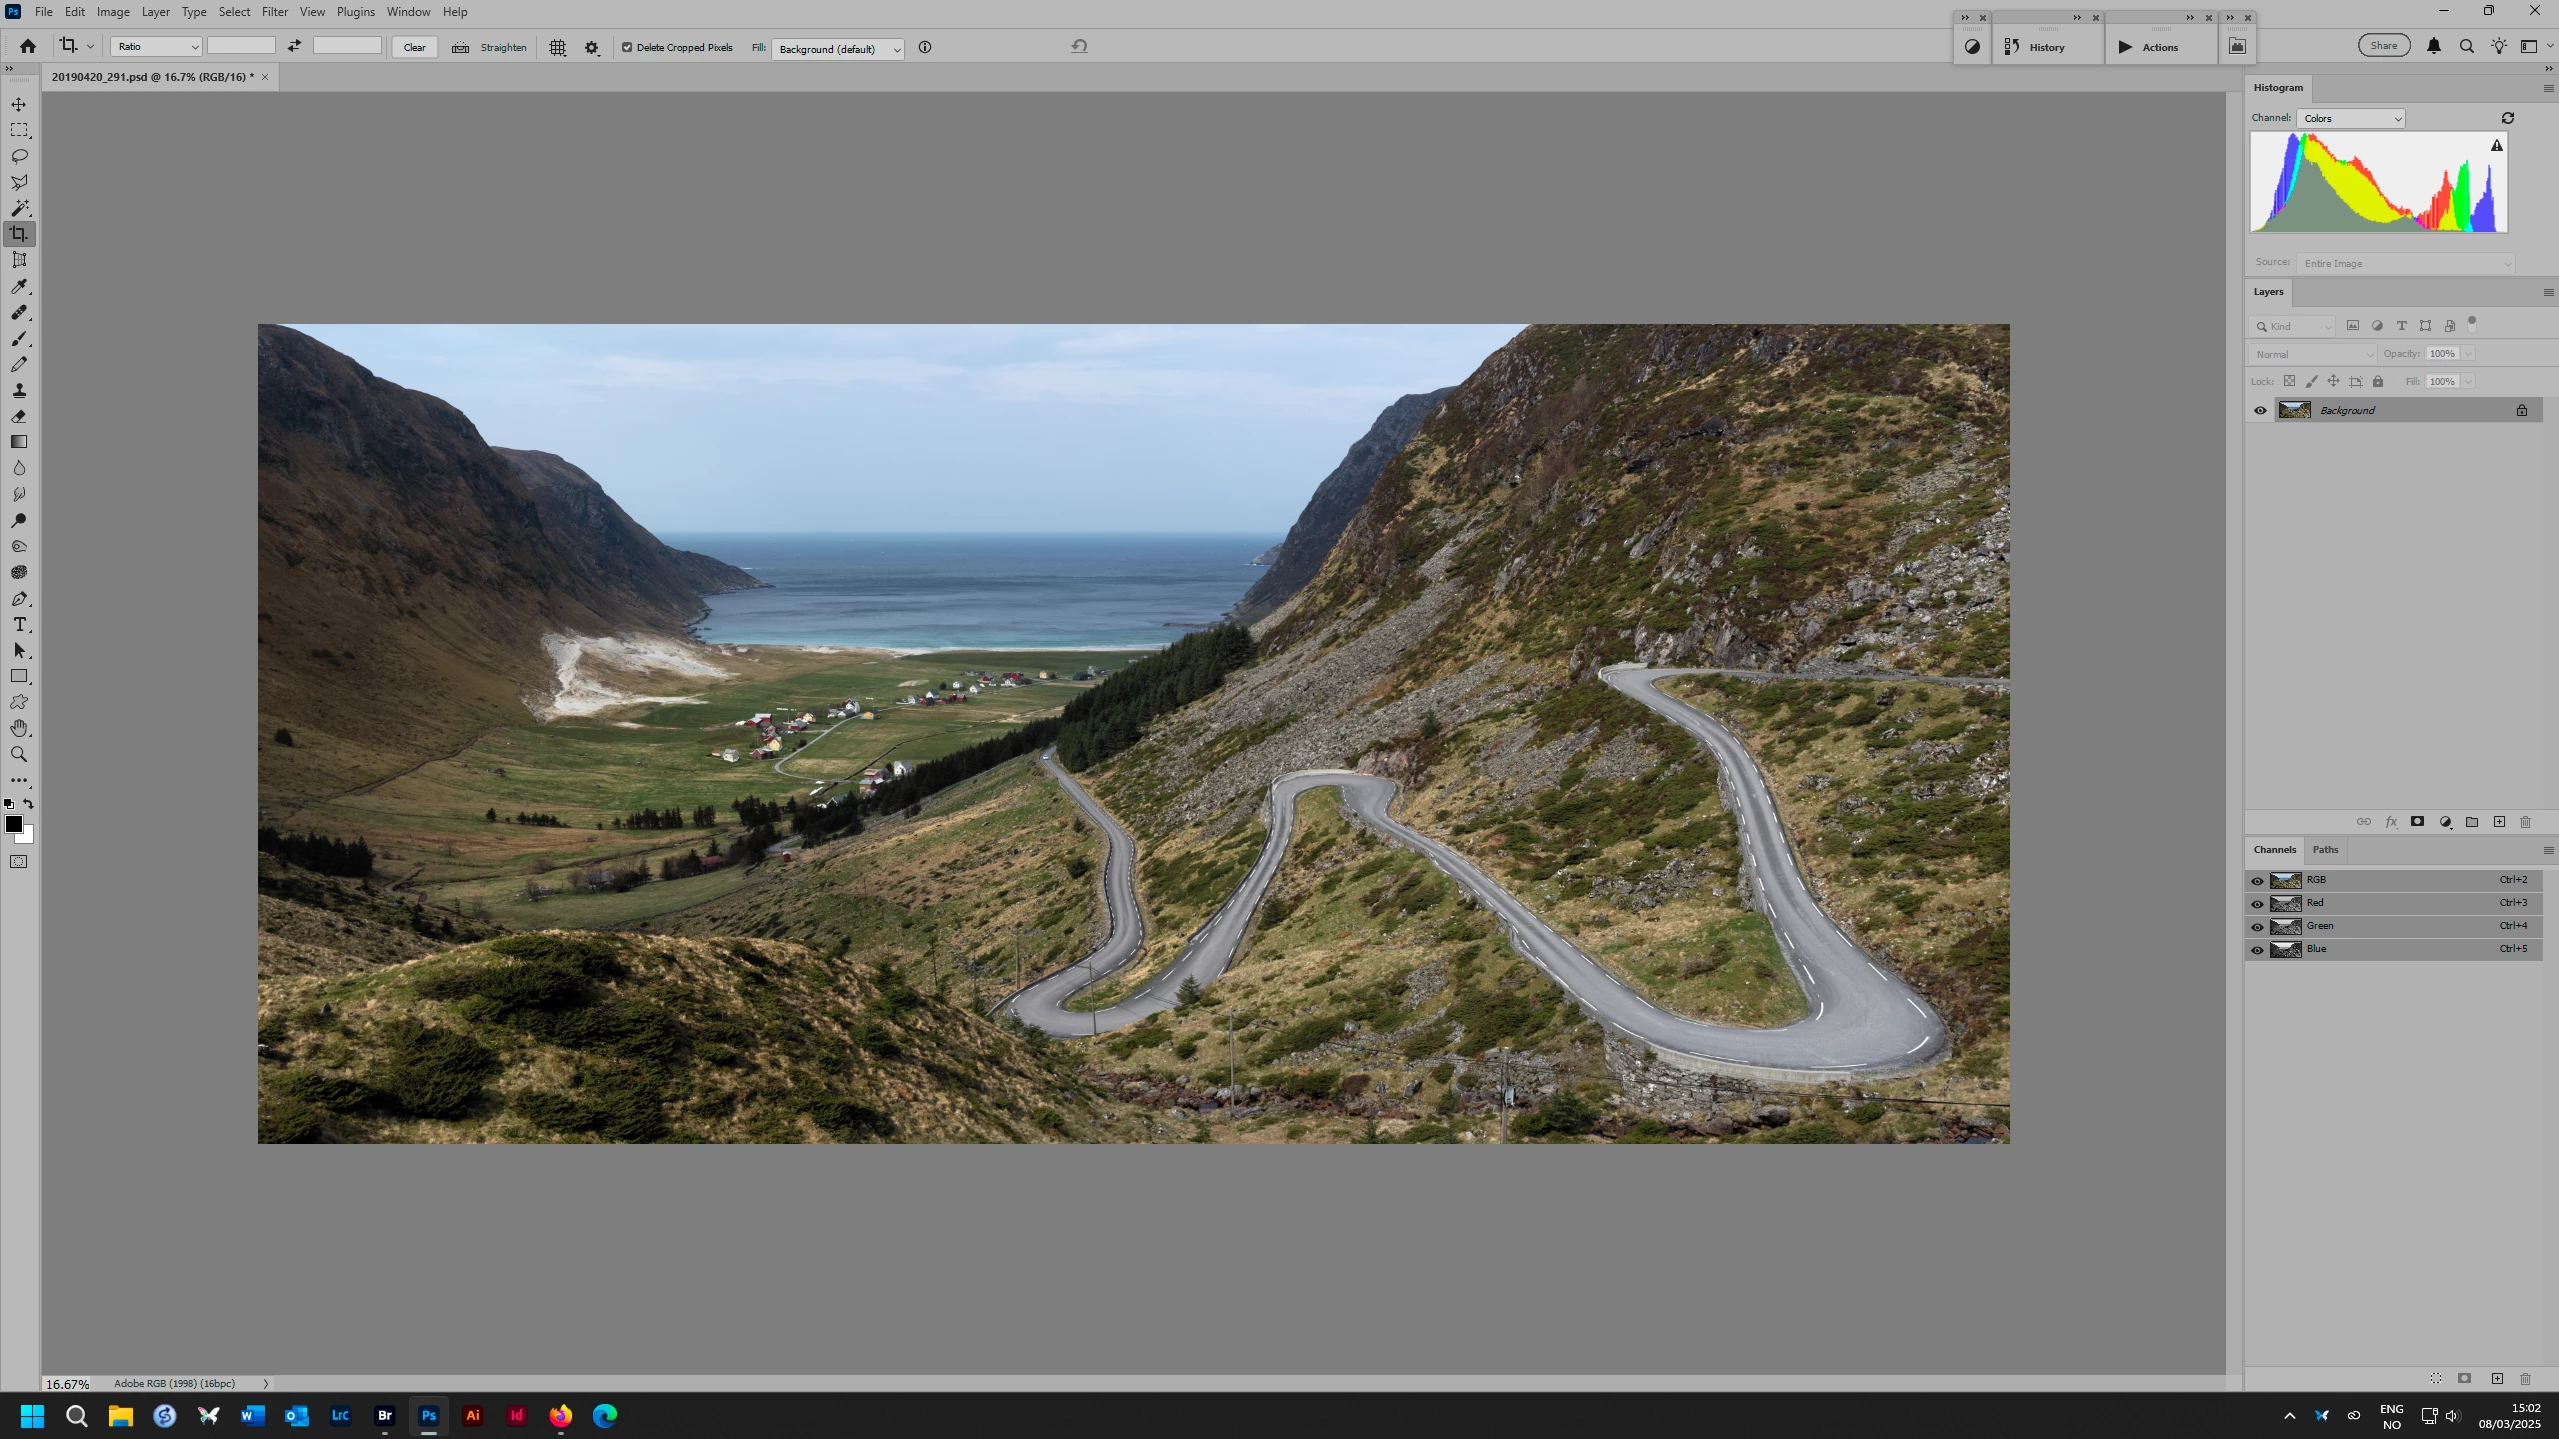This screenshot has width=2559, height=1439.
Task: Uncheck Delete Cropped Pixels checkbox
Action: tap(627, 47)
